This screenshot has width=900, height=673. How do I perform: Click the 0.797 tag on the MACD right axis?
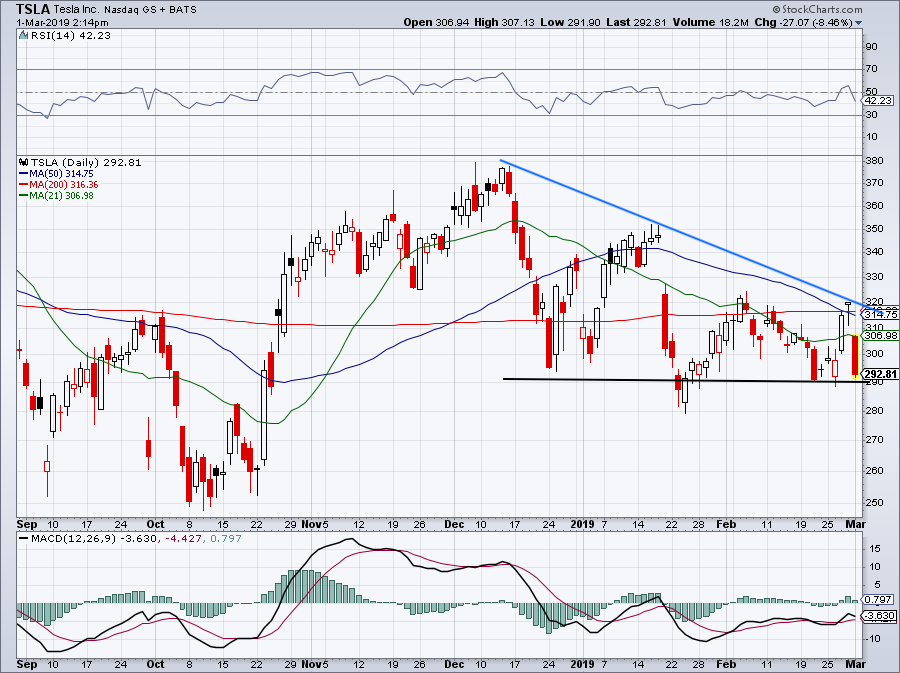pyautogui.click(x=878, y=600)
